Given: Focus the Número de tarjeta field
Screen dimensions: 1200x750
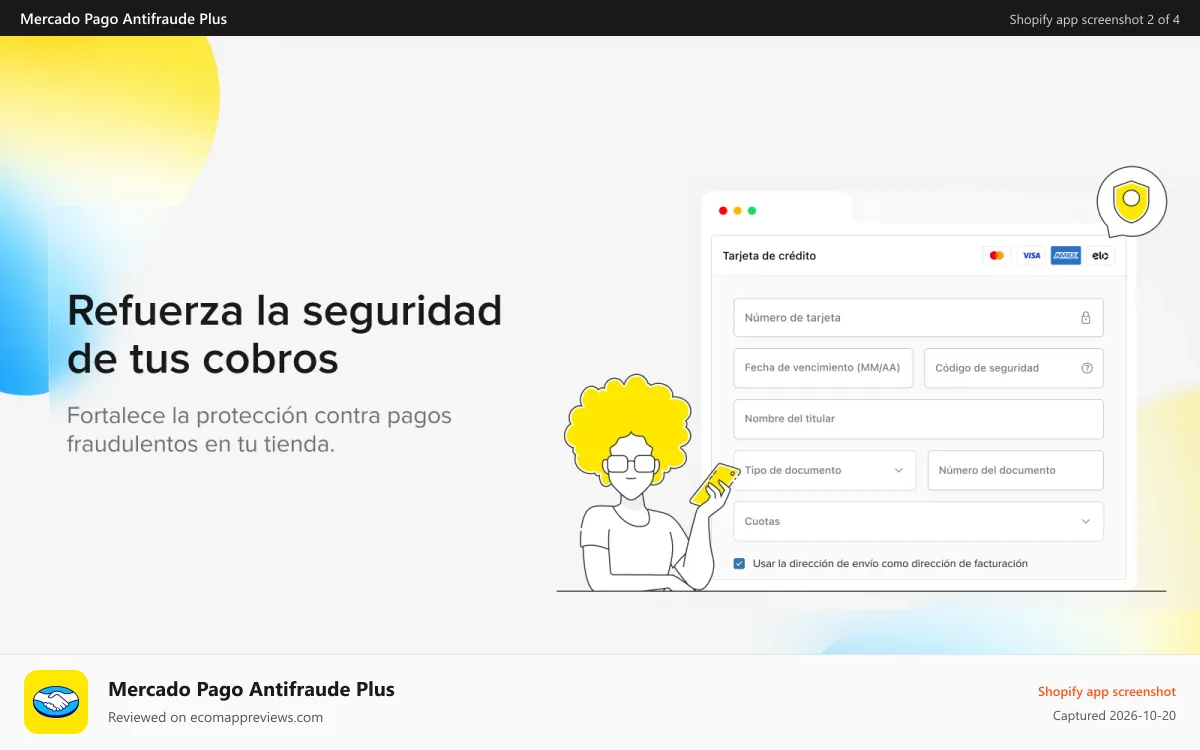Looking at the screenshot, I should (x=918, y=318).
